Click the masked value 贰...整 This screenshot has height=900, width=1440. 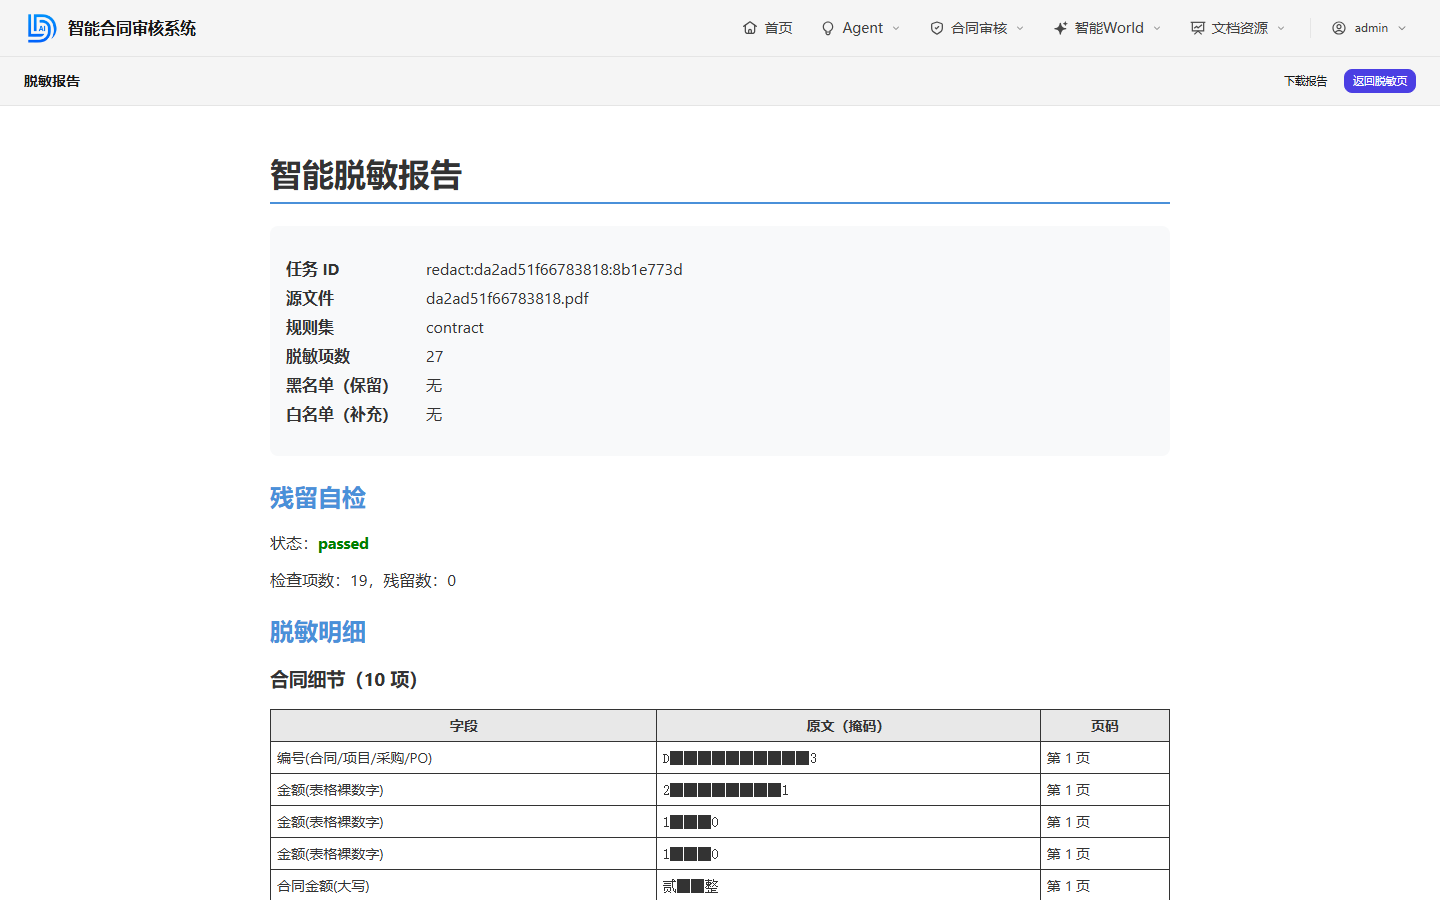690,886
